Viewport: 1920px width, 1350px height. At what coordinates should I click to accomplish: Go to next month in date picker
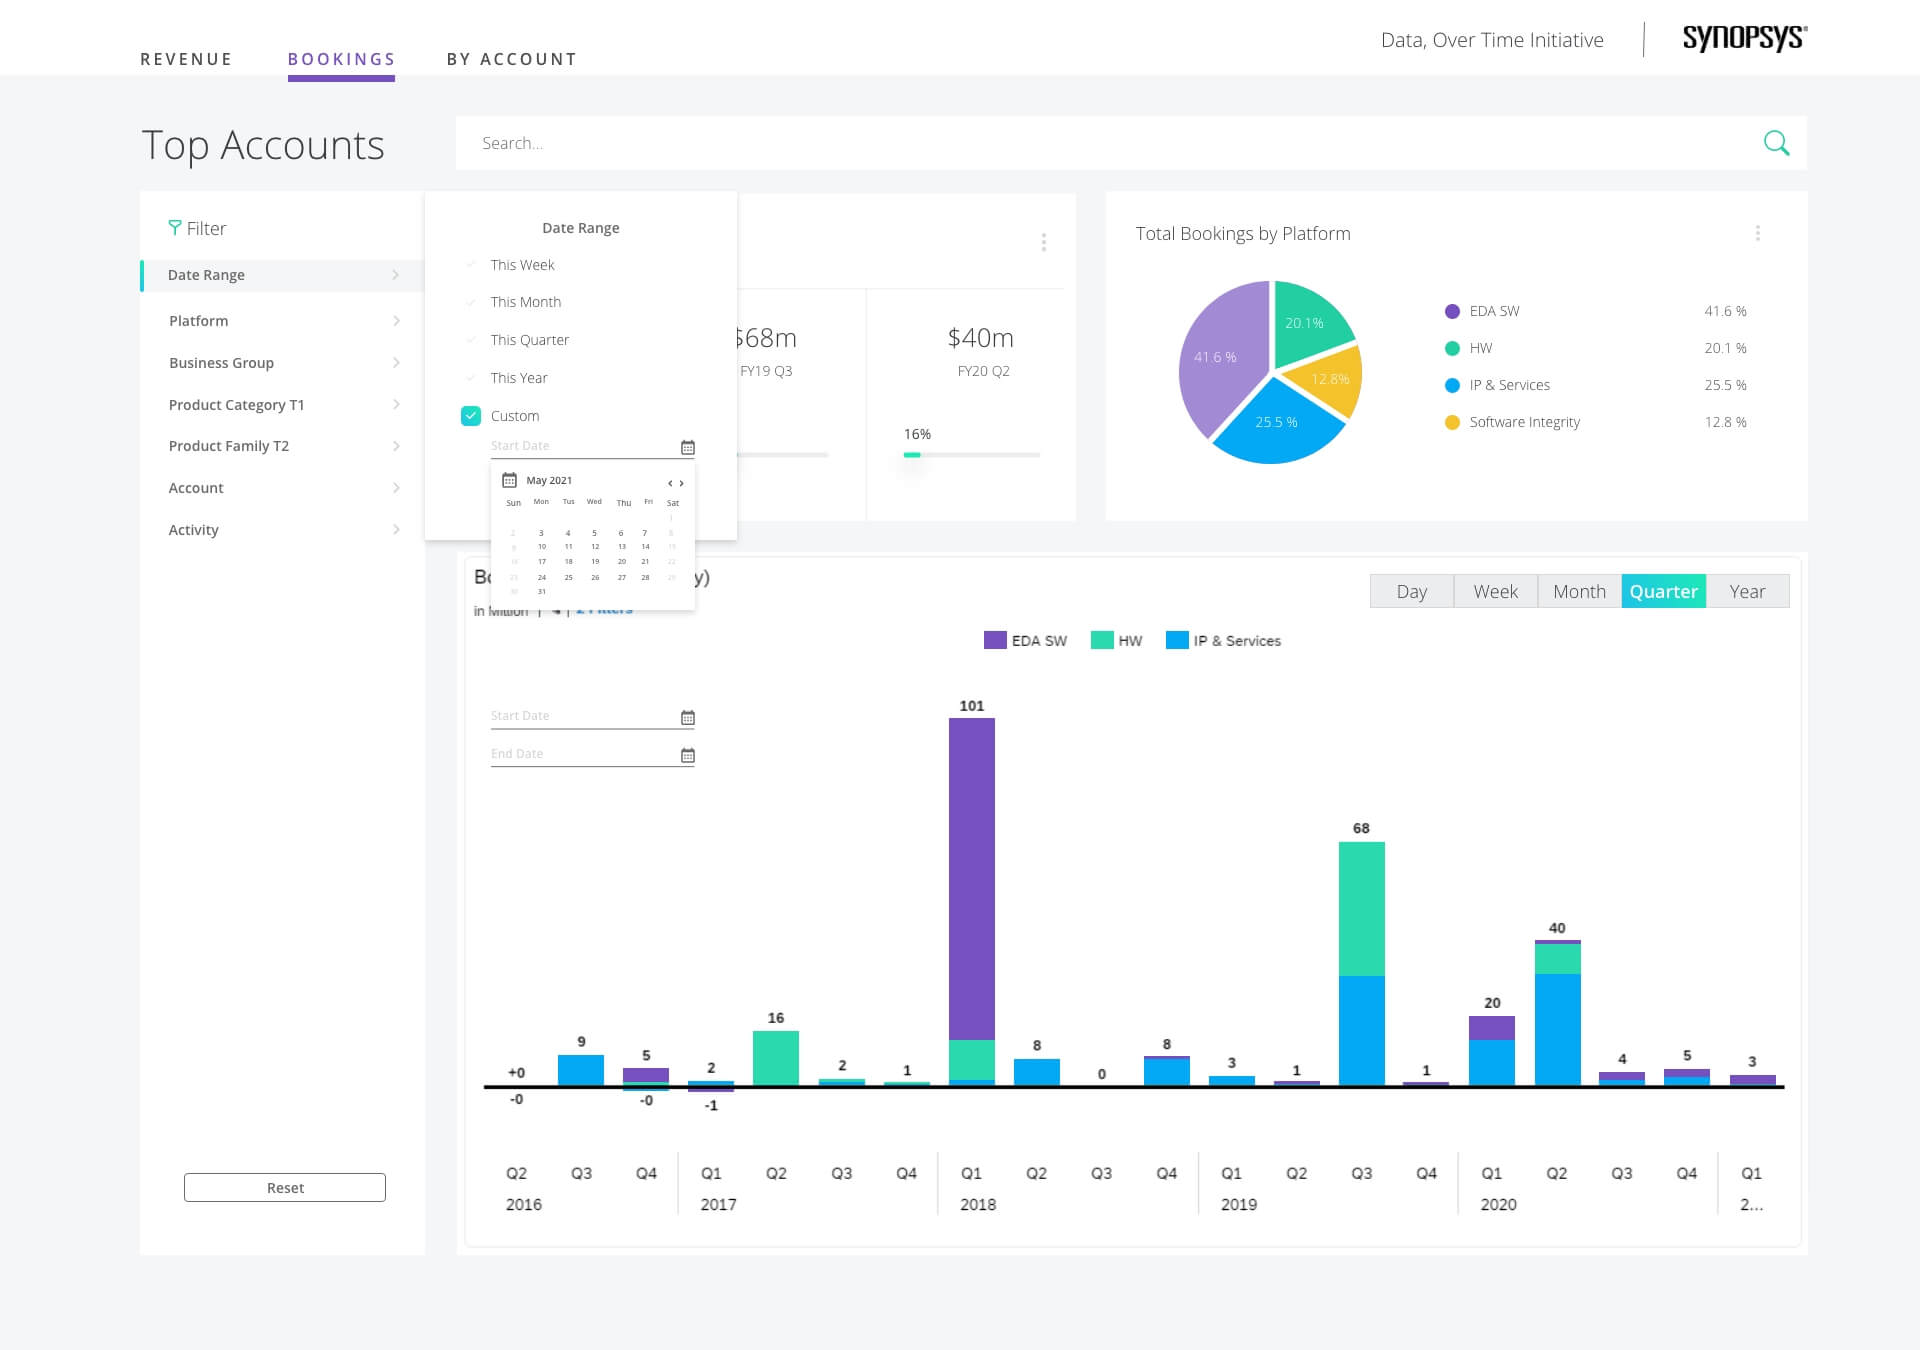pyautogui.click(x=682, y=484)
